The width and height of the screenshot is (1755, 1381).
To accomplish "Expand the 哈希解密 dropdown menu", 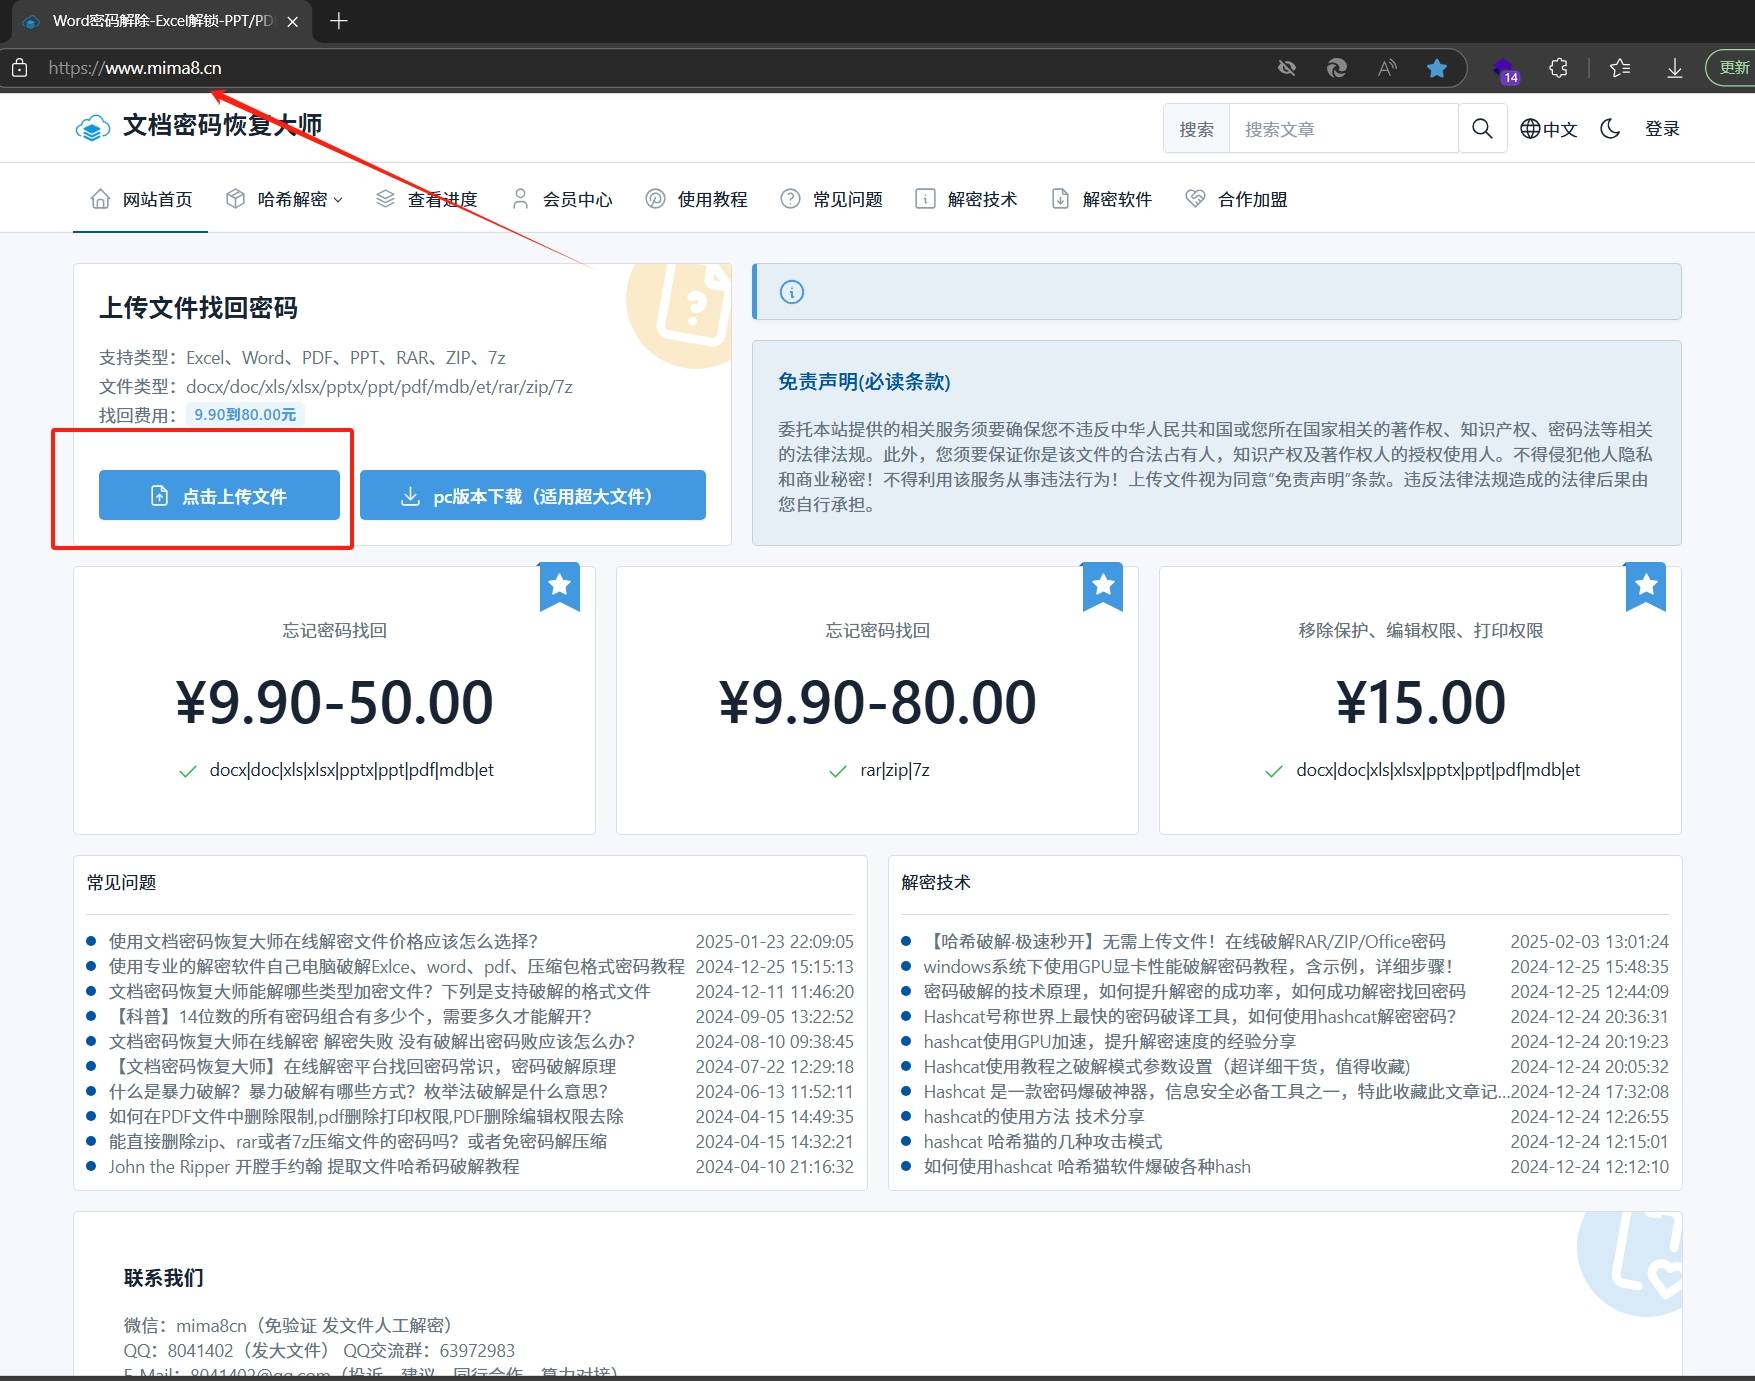I will (285, 199).
